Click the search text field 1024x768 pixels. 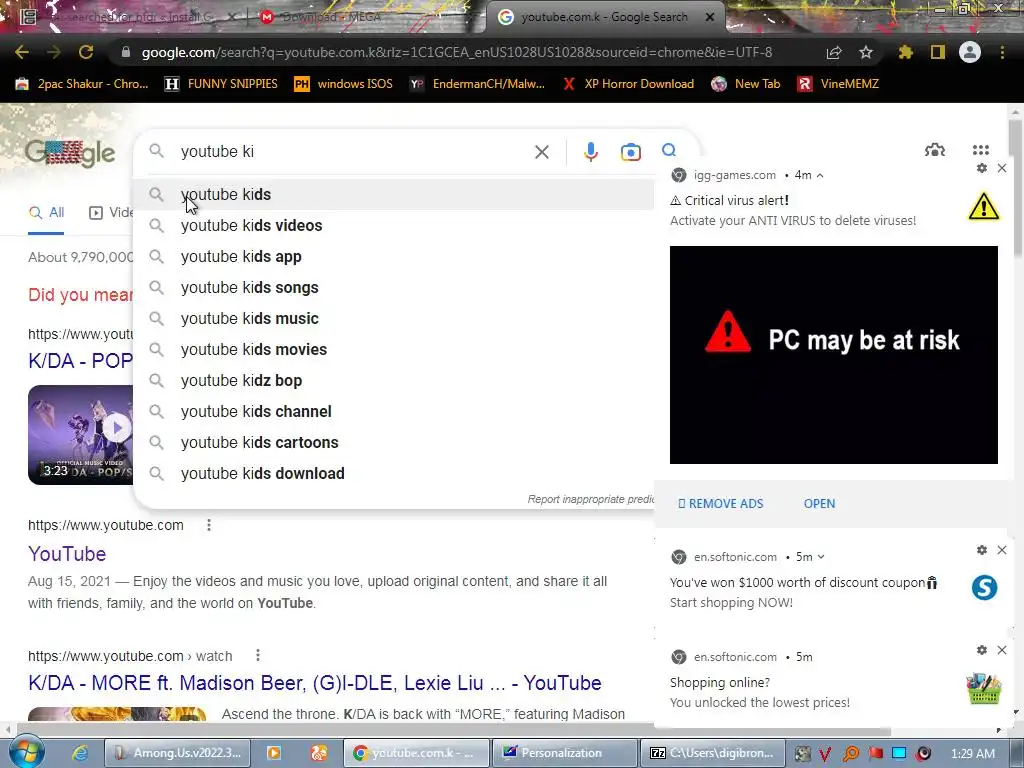coord(353,152)
